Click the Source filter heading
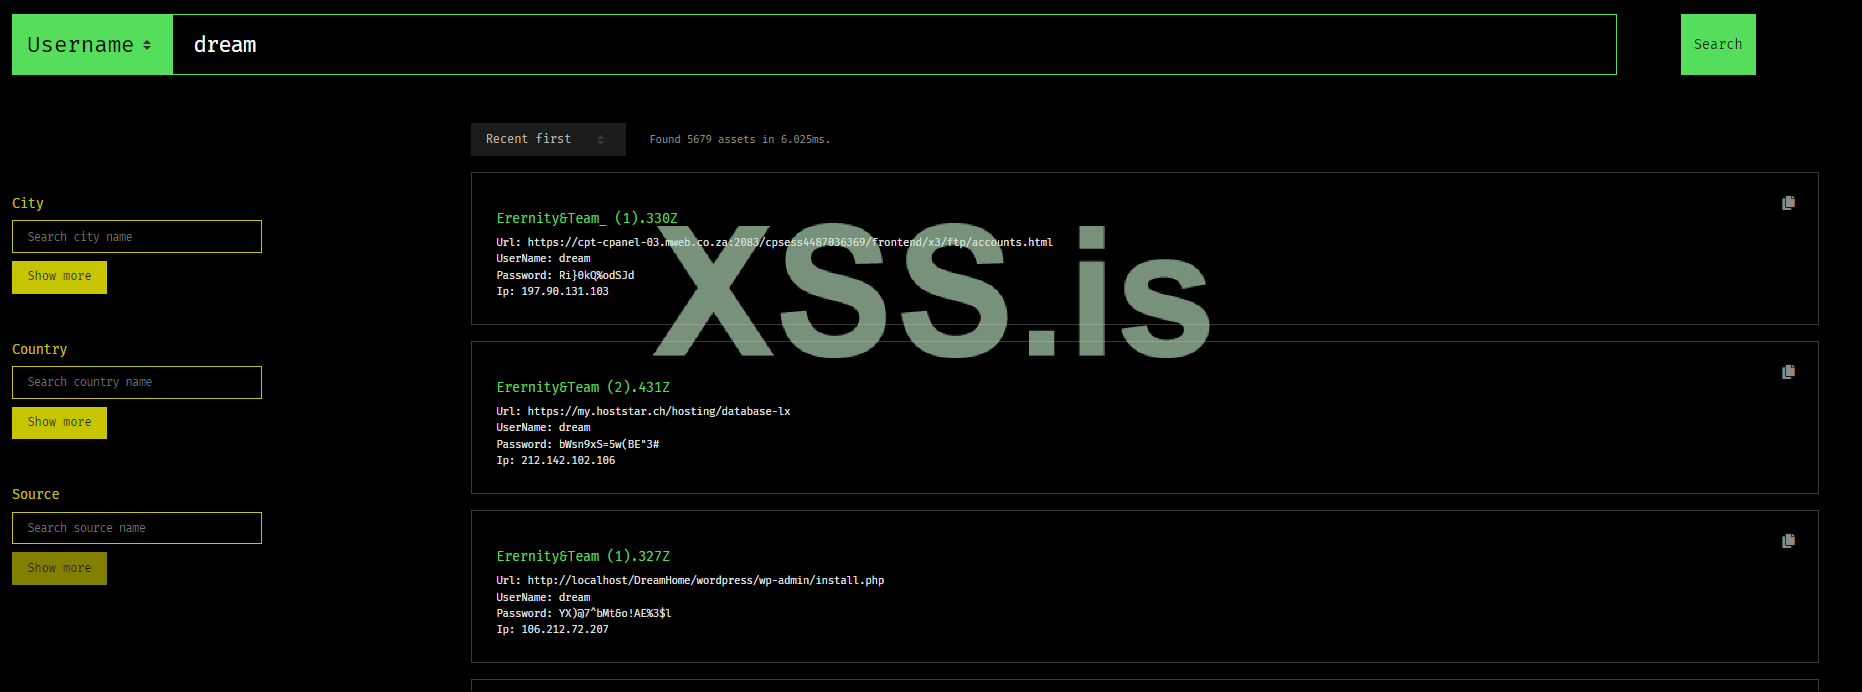This screenshot has height=692, width=1862. point(36,494)
